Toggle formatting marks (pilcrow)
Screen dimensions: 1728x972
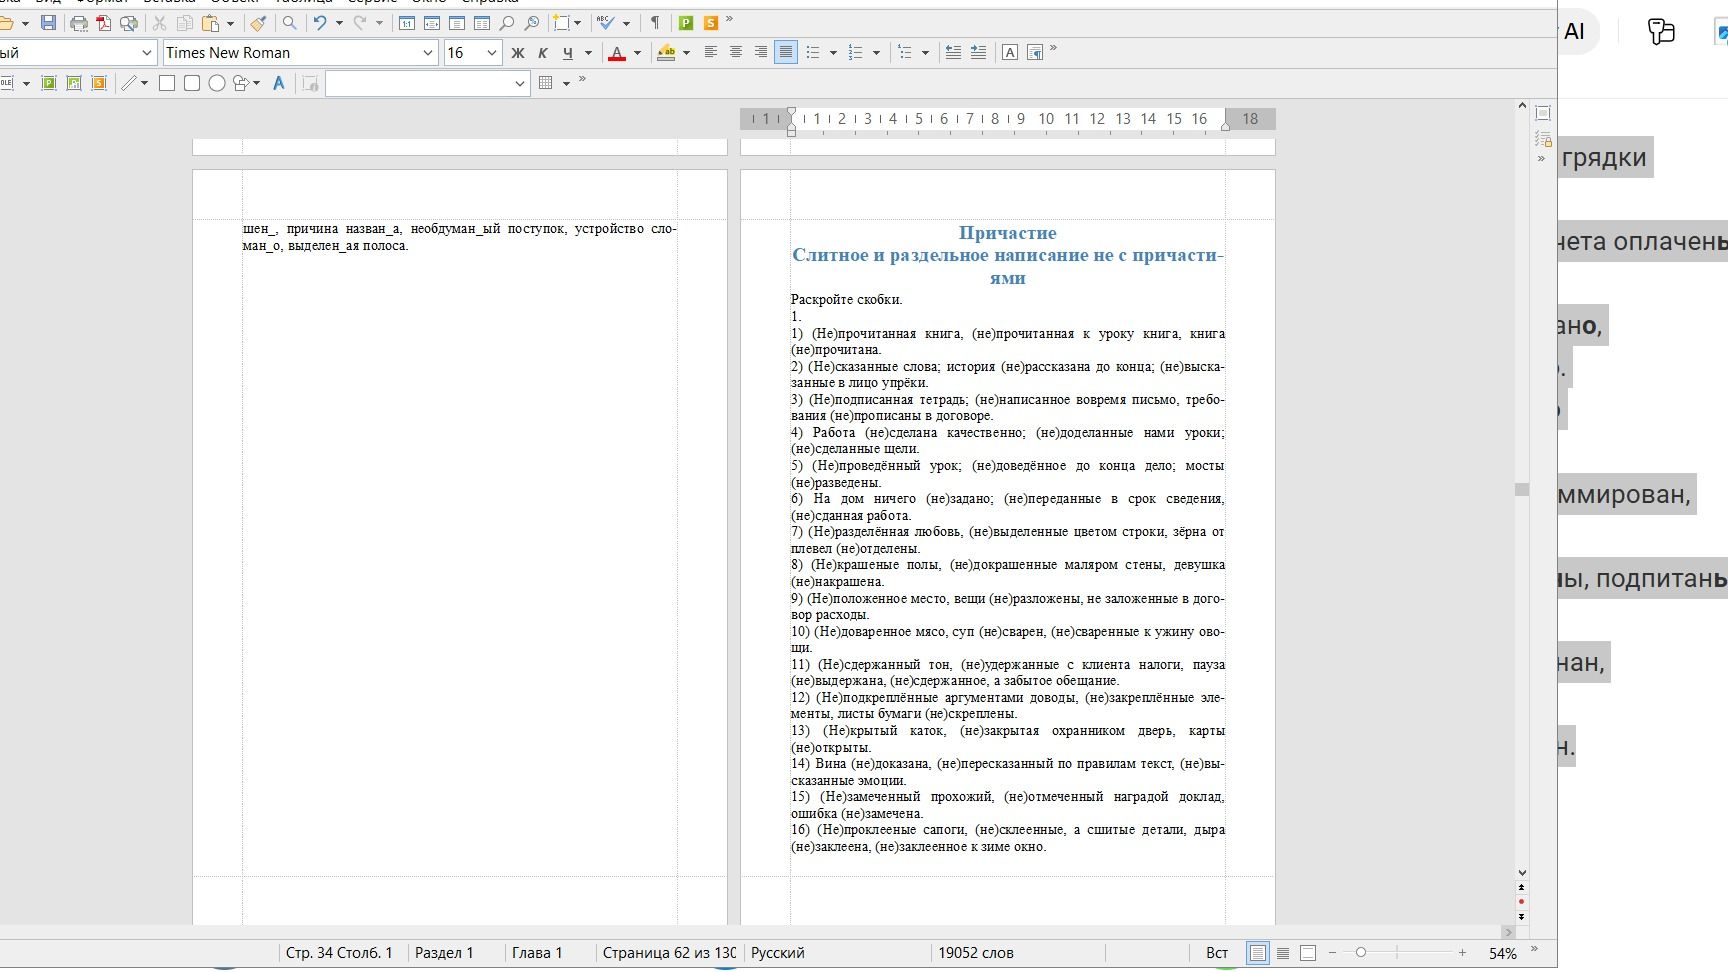[x=655, y=22]
